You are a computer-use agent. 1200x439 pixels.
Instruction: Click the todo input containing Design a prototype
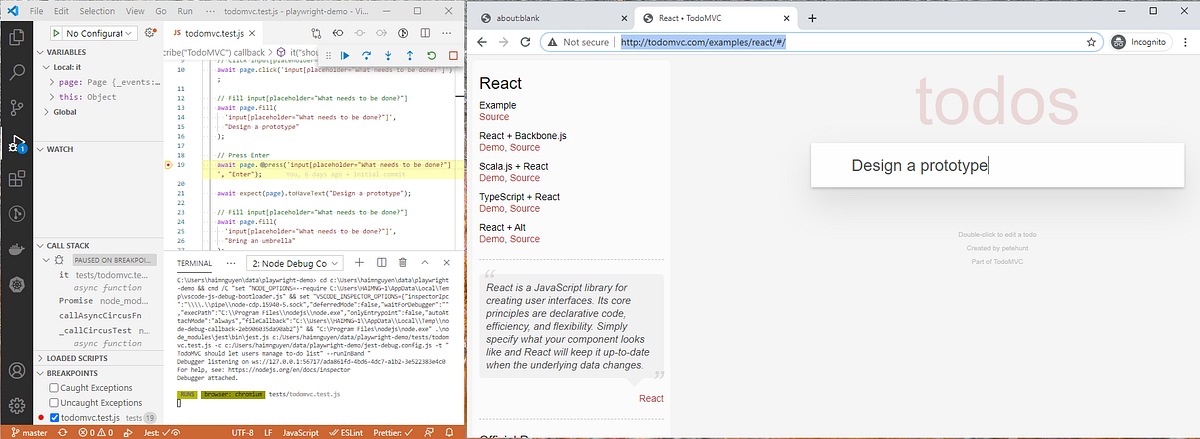(x=996, y=165)
